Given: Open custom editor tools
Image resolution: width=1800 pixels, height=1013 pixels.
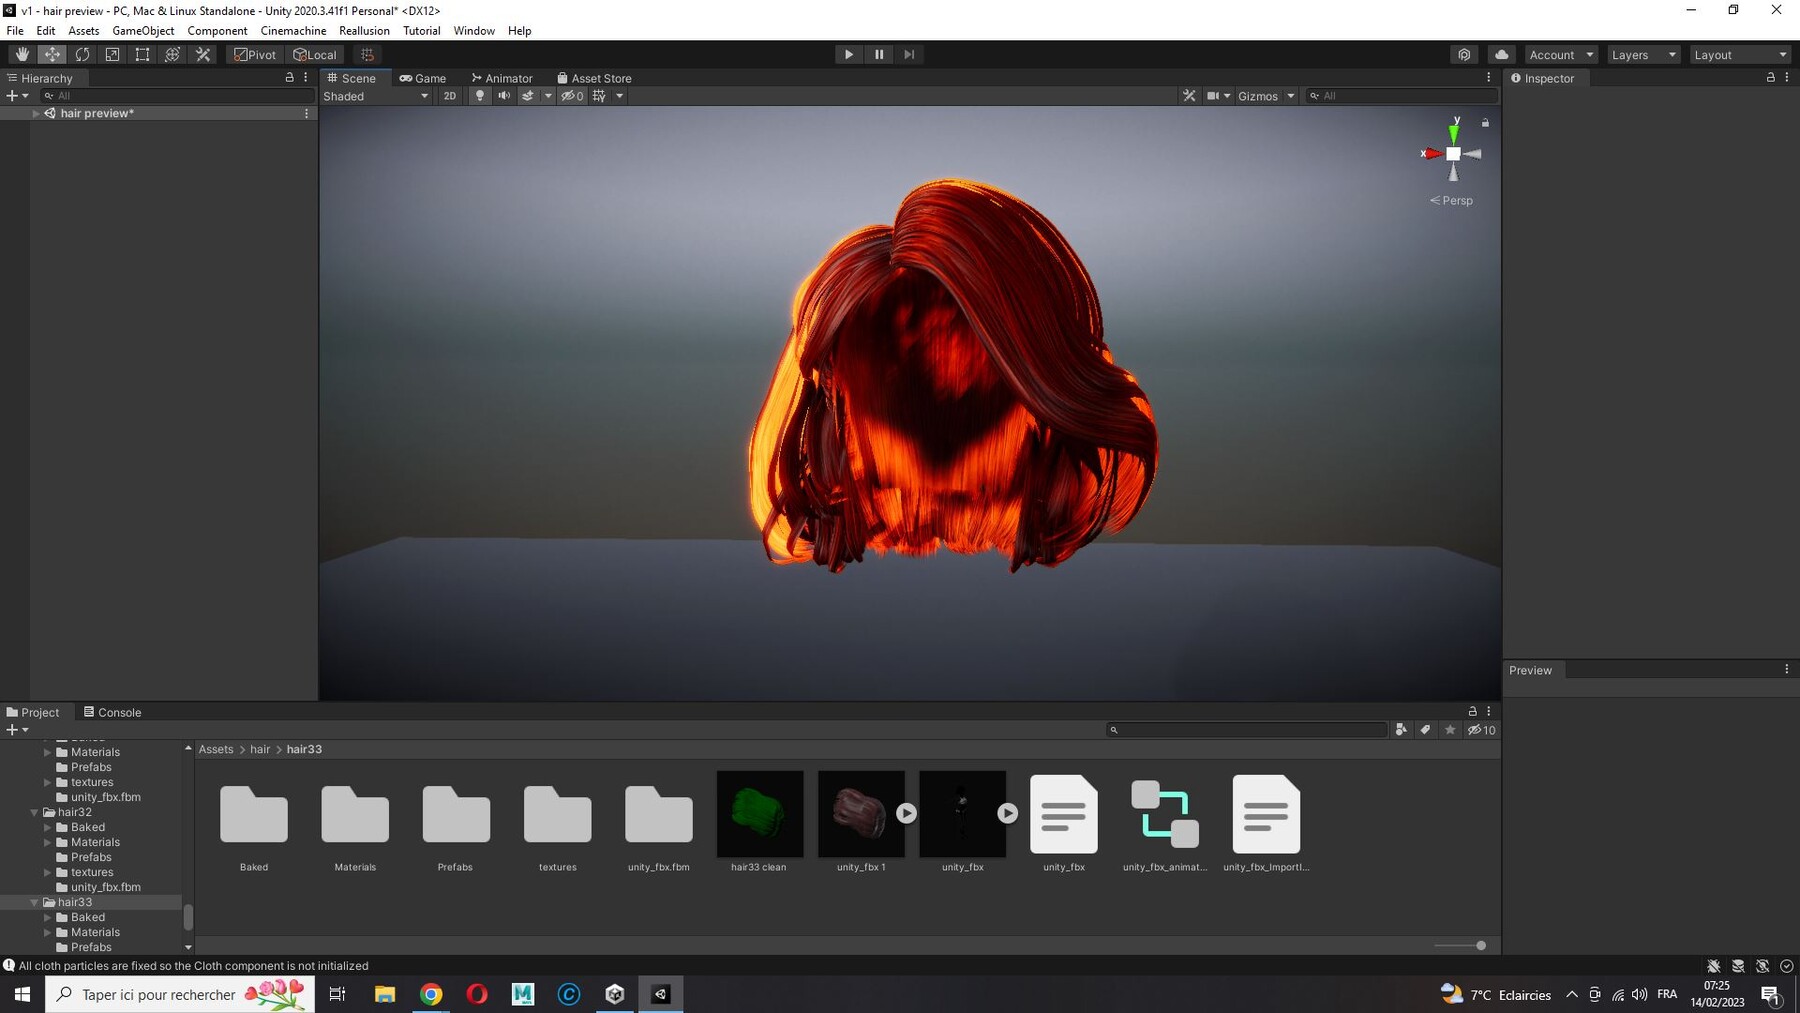Looking at the screenshot, I should (203, 55).
